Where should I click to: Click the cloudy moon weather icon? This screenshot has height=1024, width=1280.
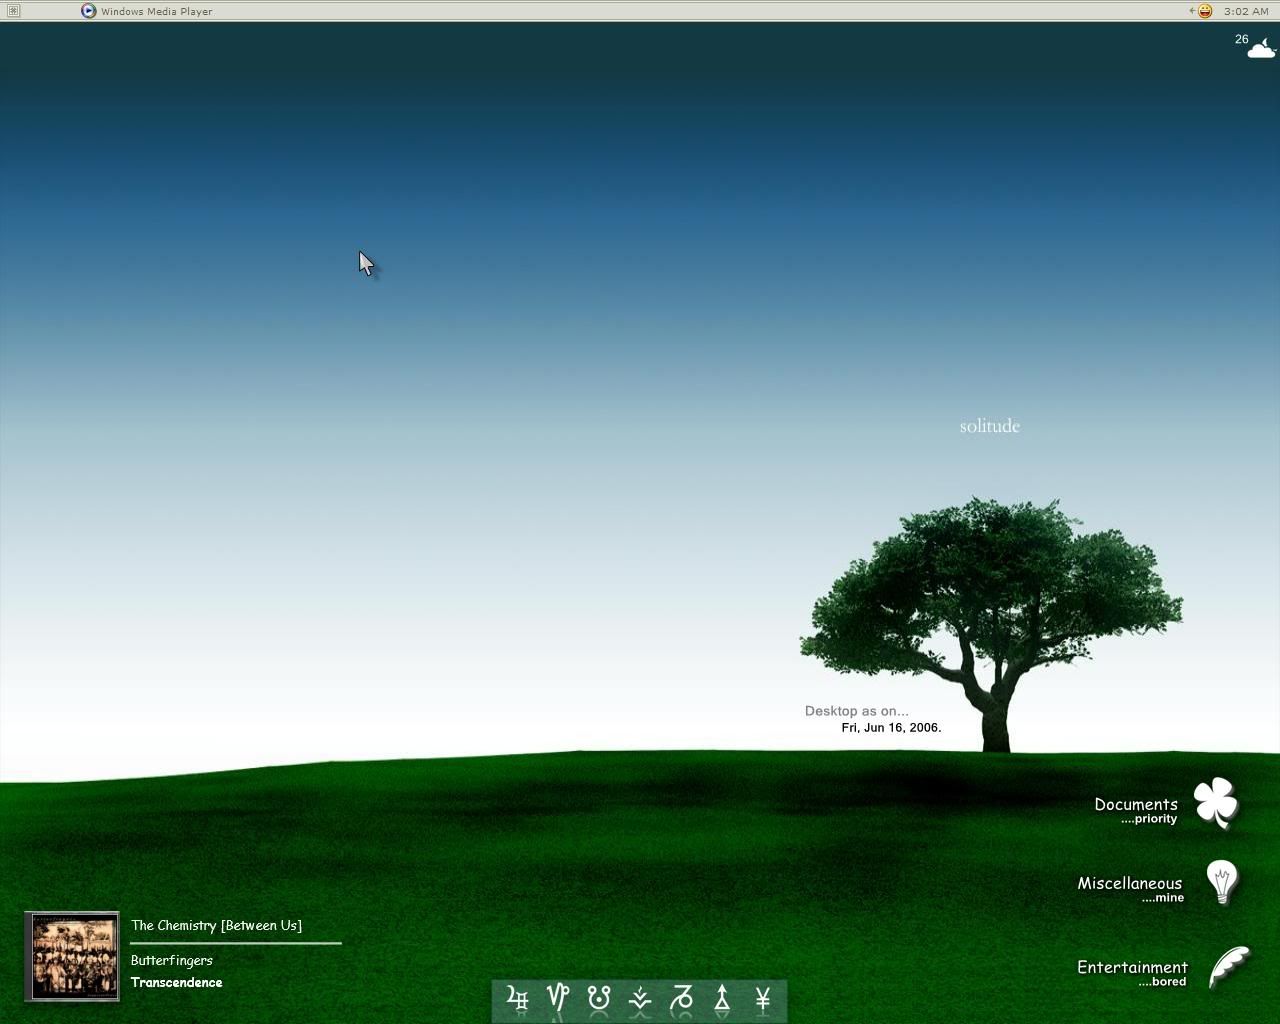click(x=1261, y=47)
